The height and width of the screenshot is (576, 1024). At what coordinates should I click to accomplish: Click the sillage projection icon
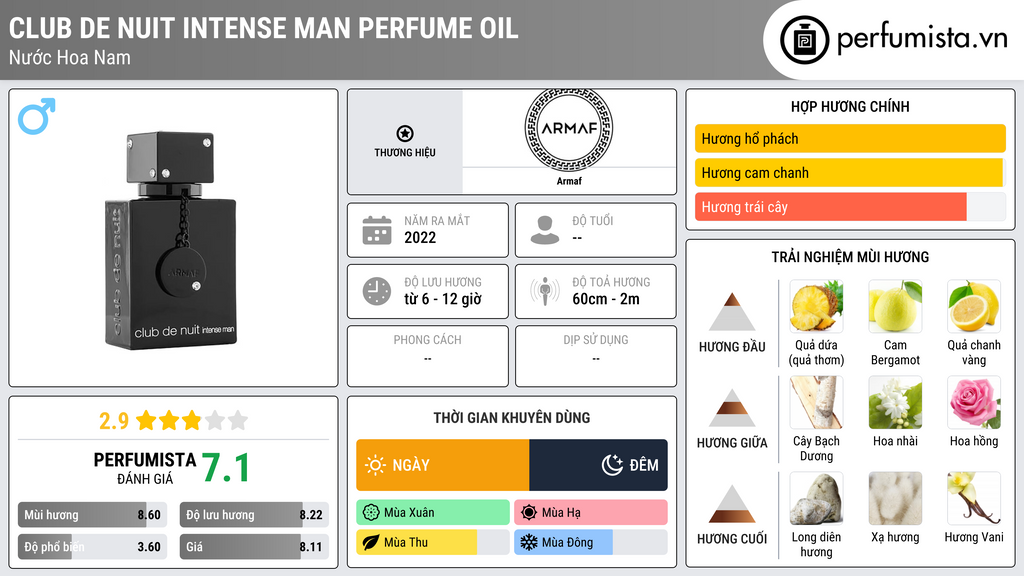click(x=544, y=291)
